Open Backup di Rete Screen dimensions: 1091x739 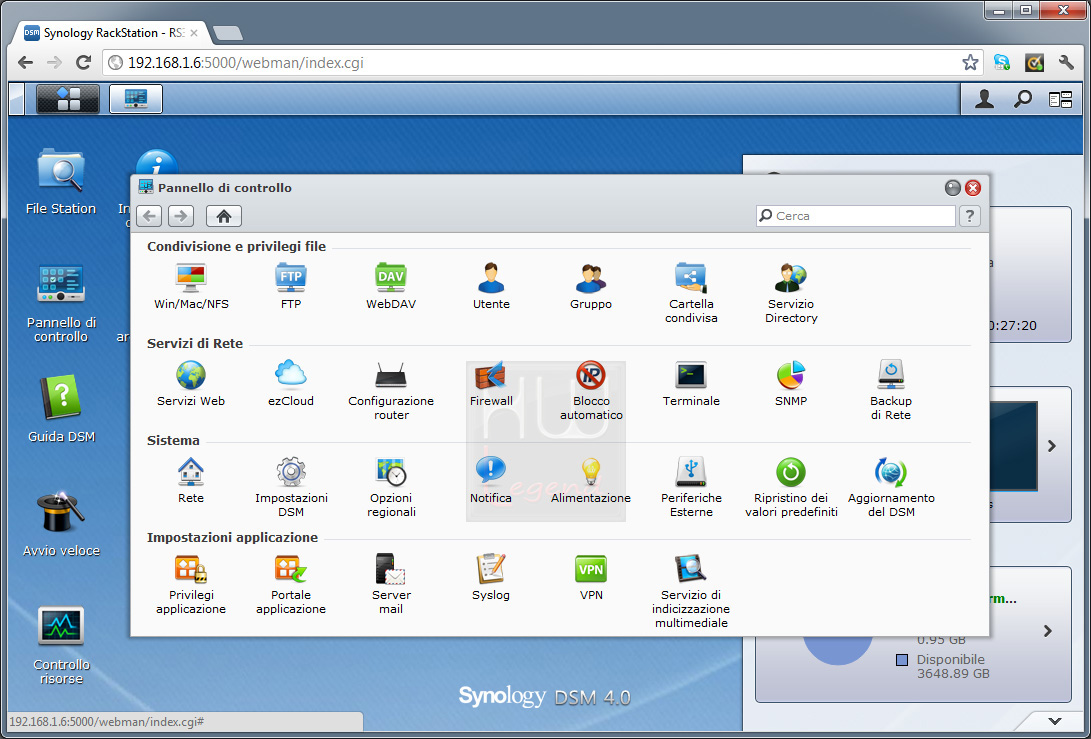pyautogui.click(x=891, y=390)
